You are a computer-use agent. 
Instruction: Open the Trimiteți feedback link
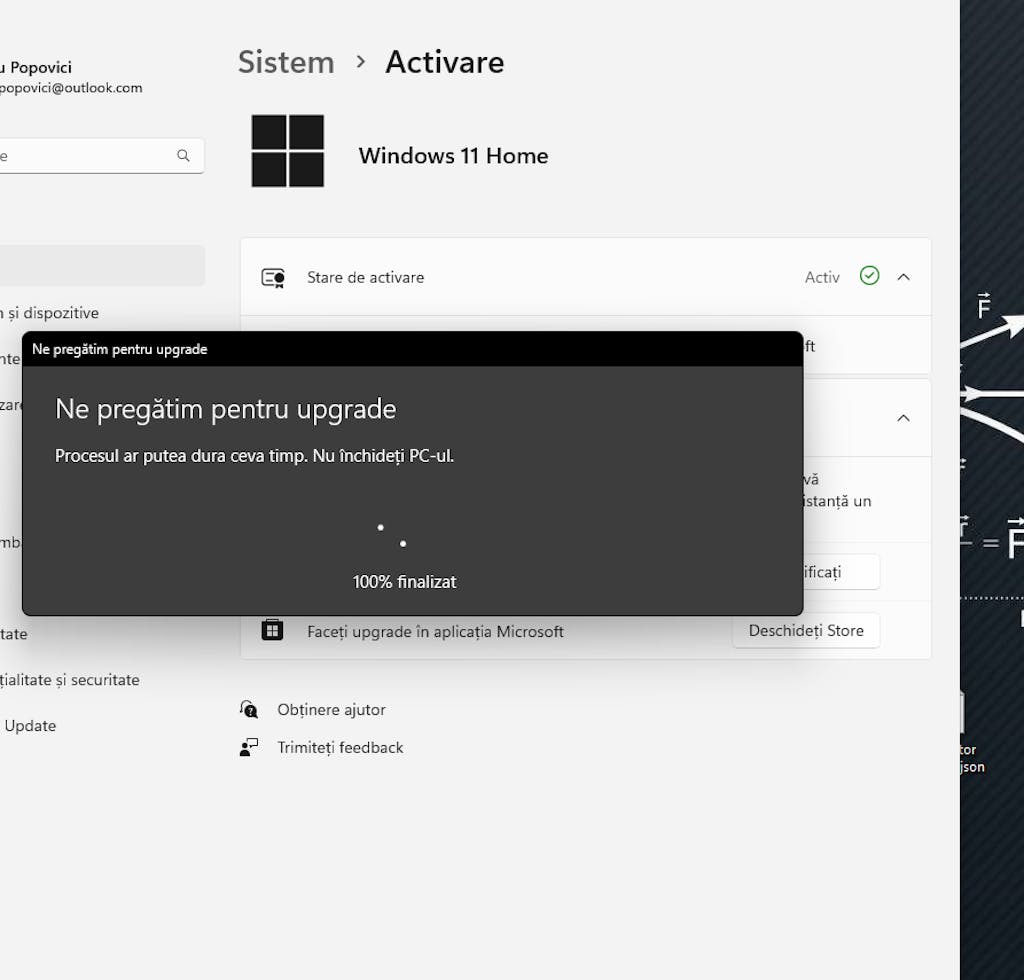[x=340, y=747]
